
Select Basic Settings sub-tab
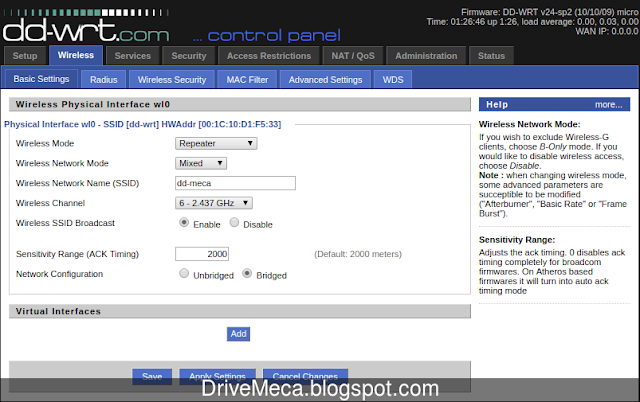point(41,79)
